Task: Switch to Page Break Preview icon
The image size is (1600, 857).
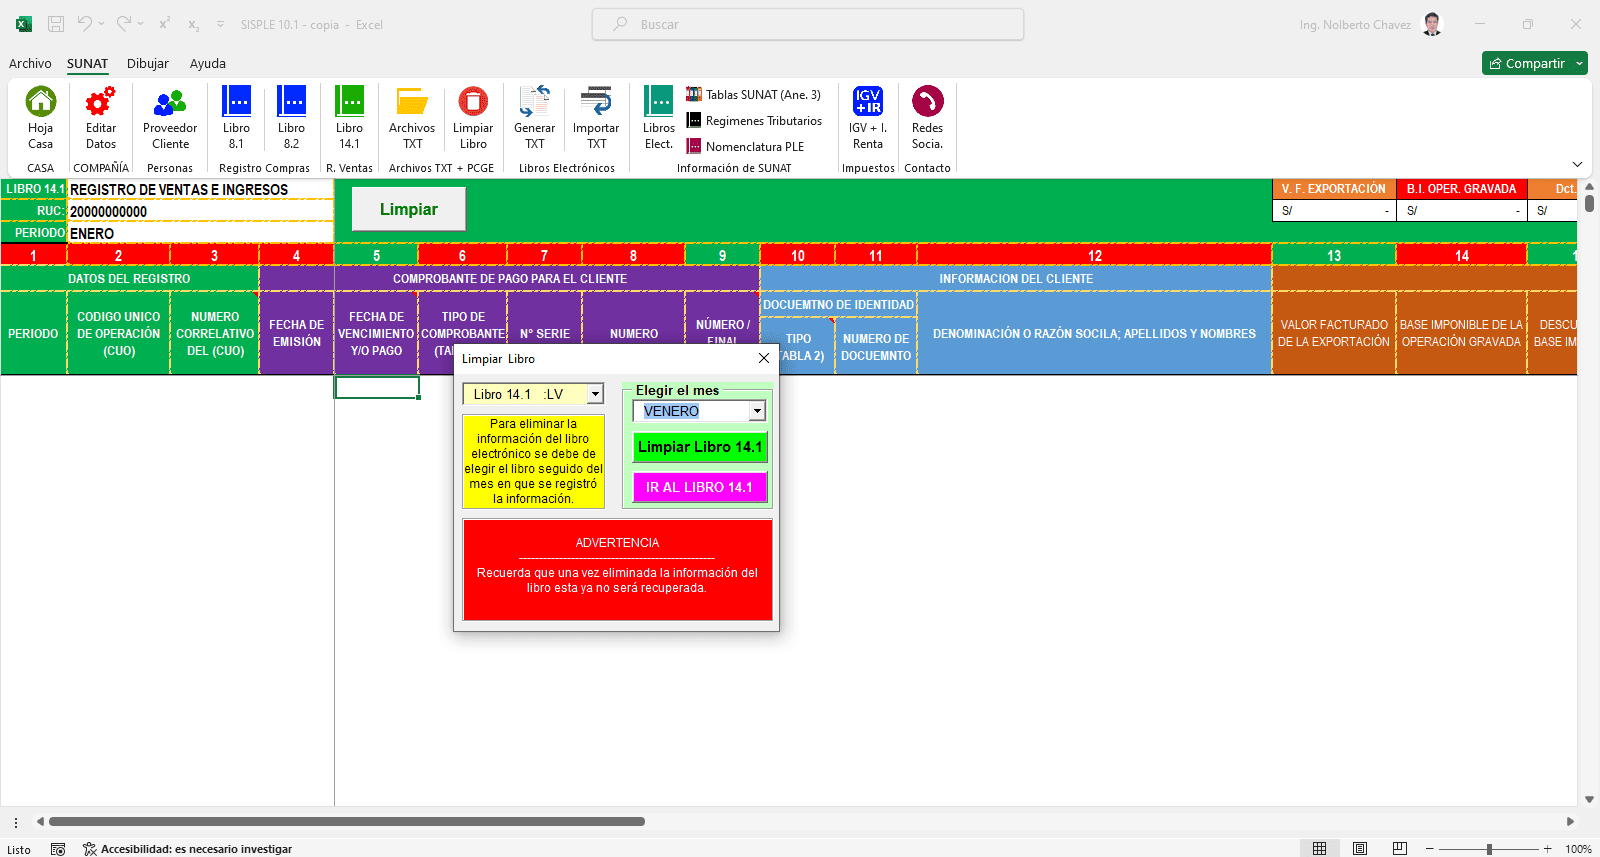Action: (1400, 848)
